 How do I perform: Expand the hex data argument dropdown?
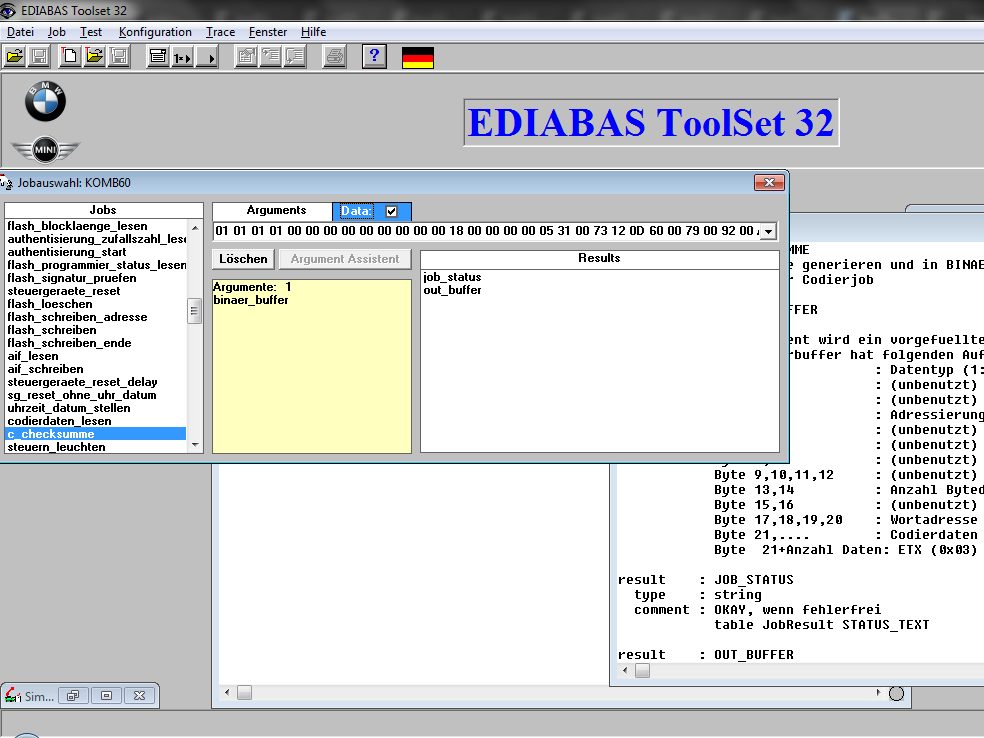click(x=768, y=232)
